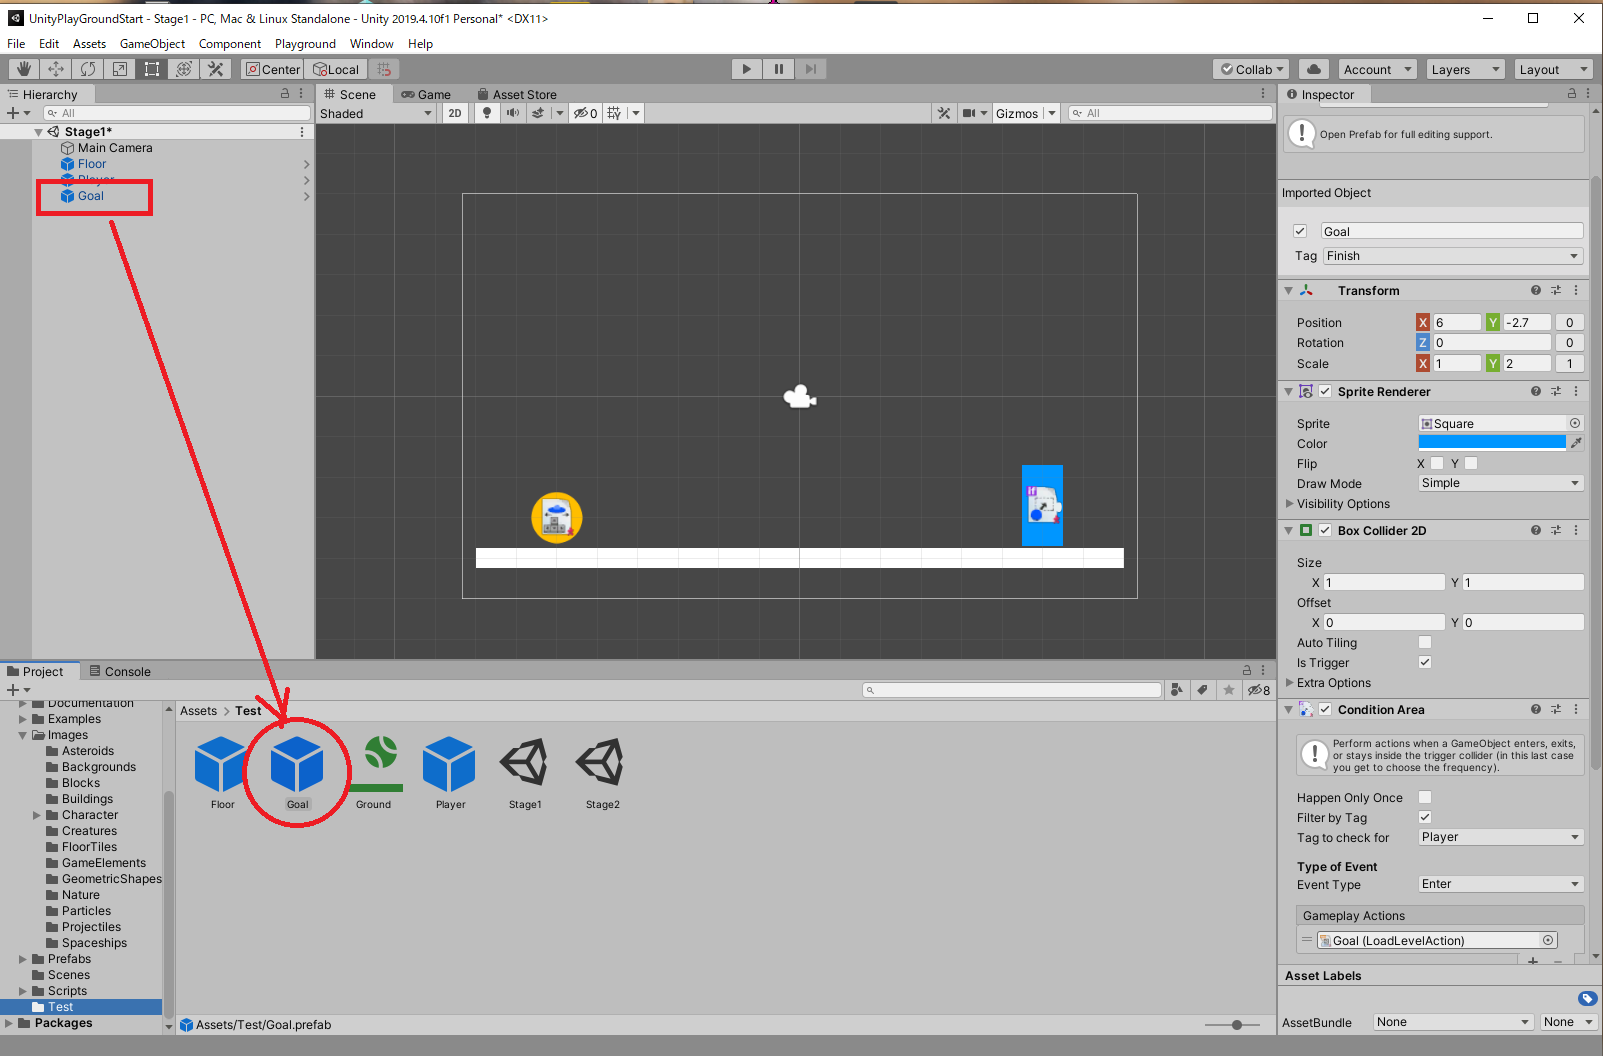Open the Tag dropdown showing Finish
This screenshot has height=1056, width=1603.
coord(1453,256)
